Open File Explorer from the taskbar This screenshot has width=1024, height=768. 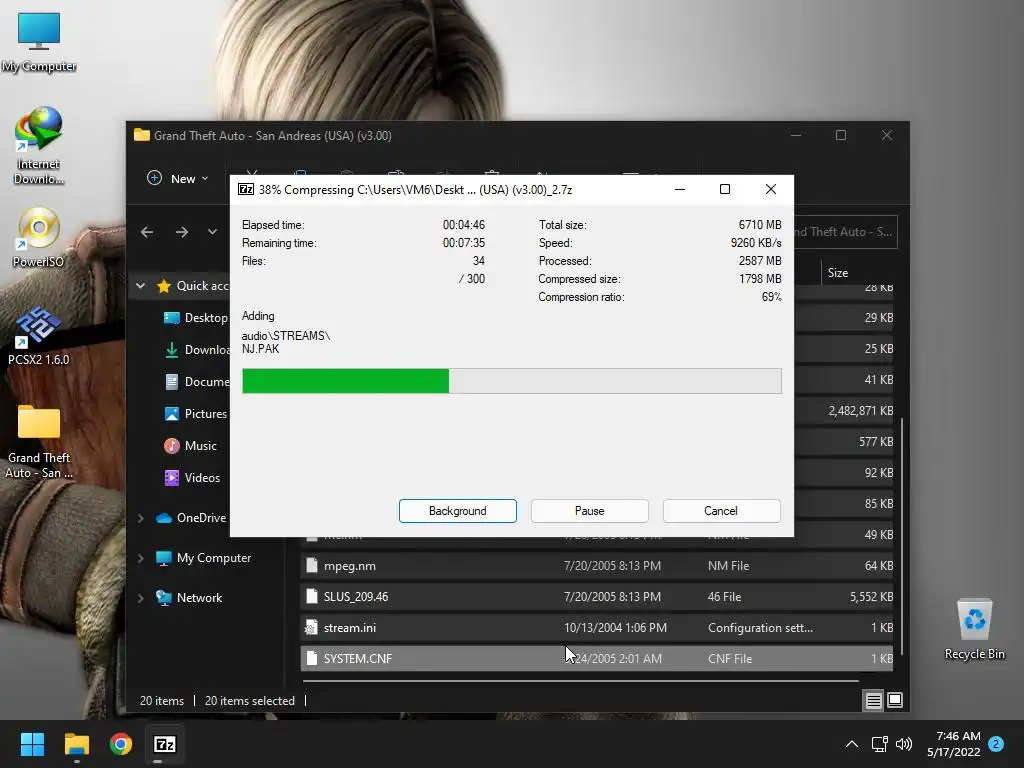pyautogui.click(x=76, y=744)
